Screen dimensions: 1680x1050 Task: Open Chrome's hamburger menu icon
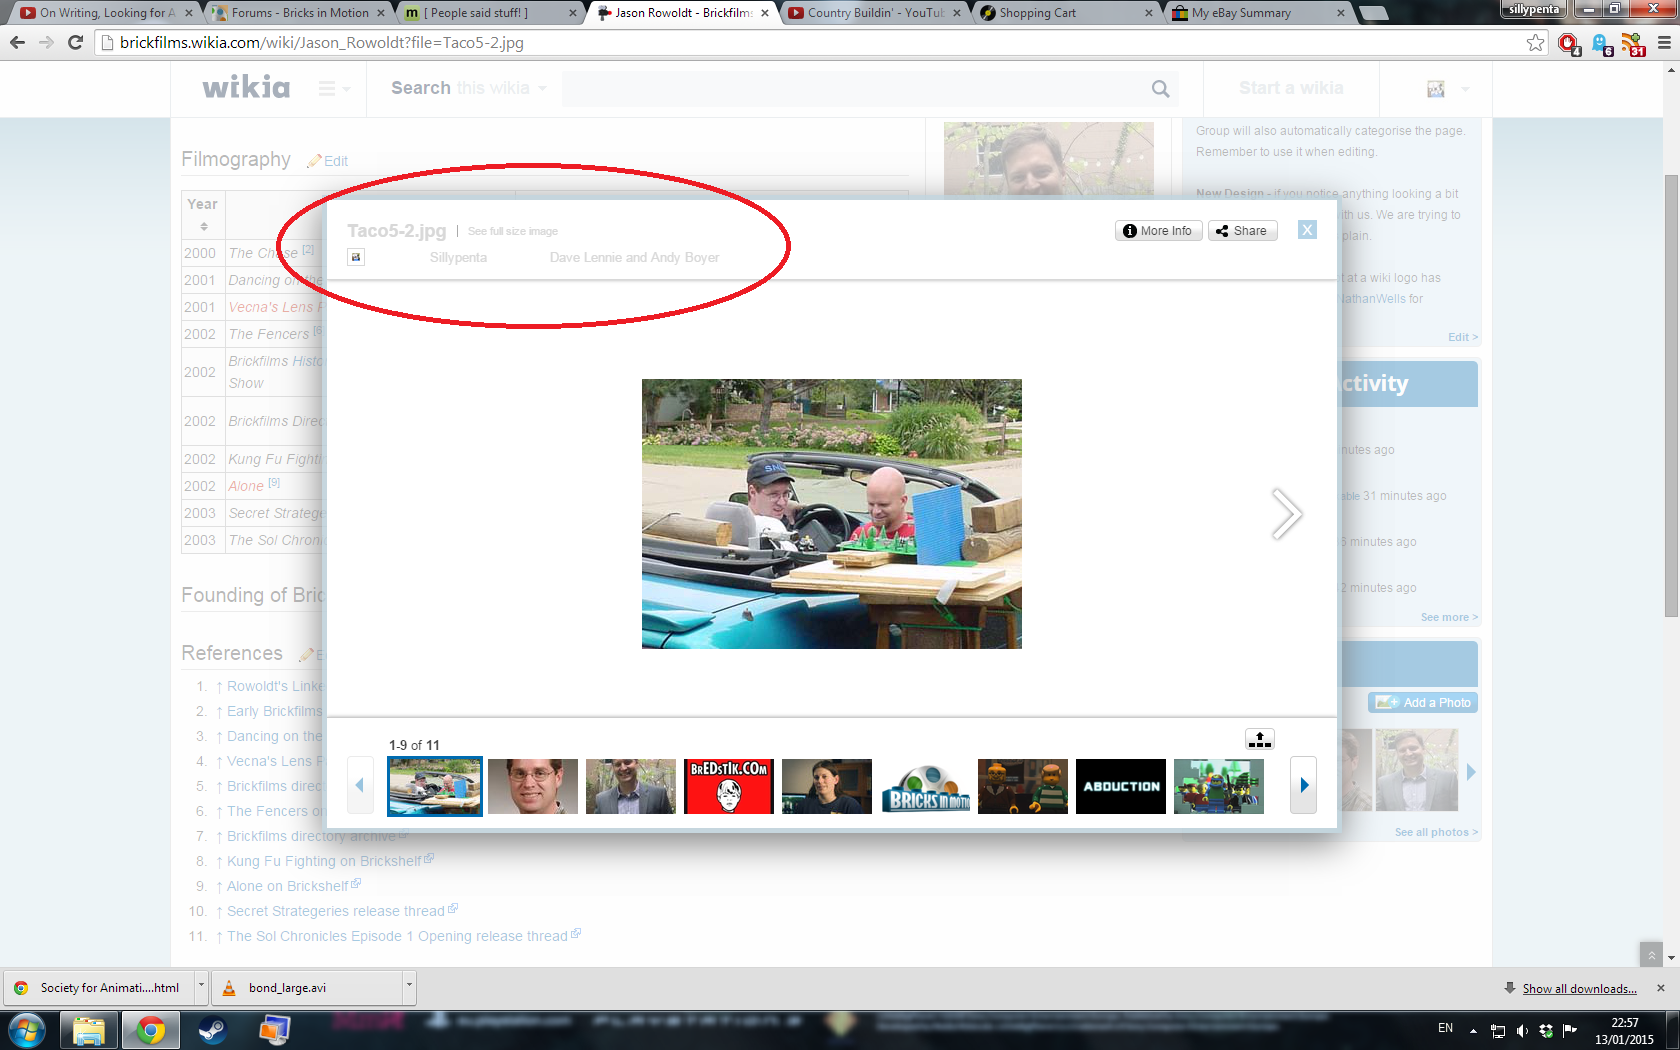tap(1664, 42)
